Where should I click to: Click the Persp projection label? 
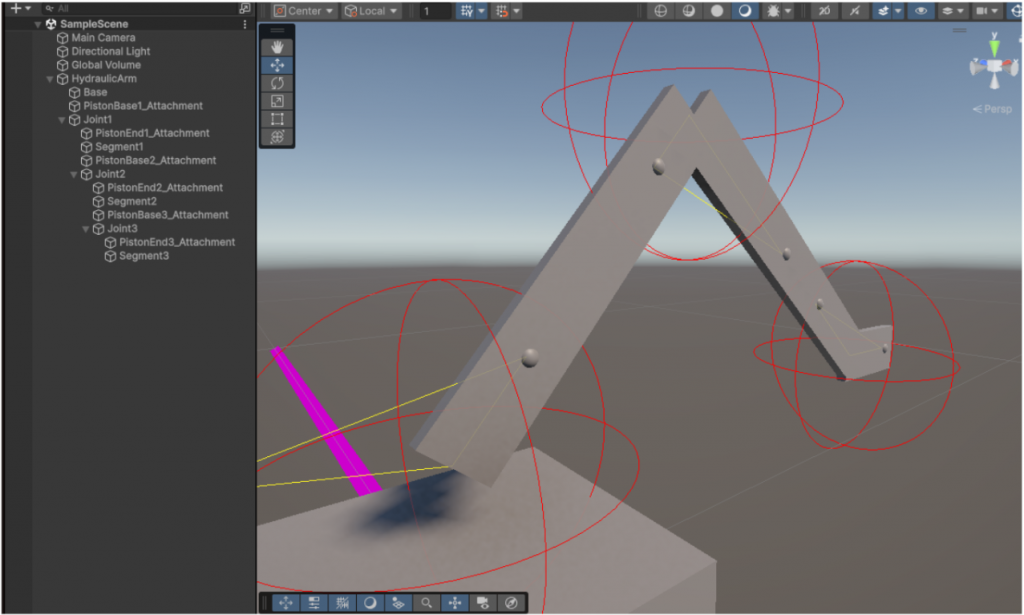[992, 109]
